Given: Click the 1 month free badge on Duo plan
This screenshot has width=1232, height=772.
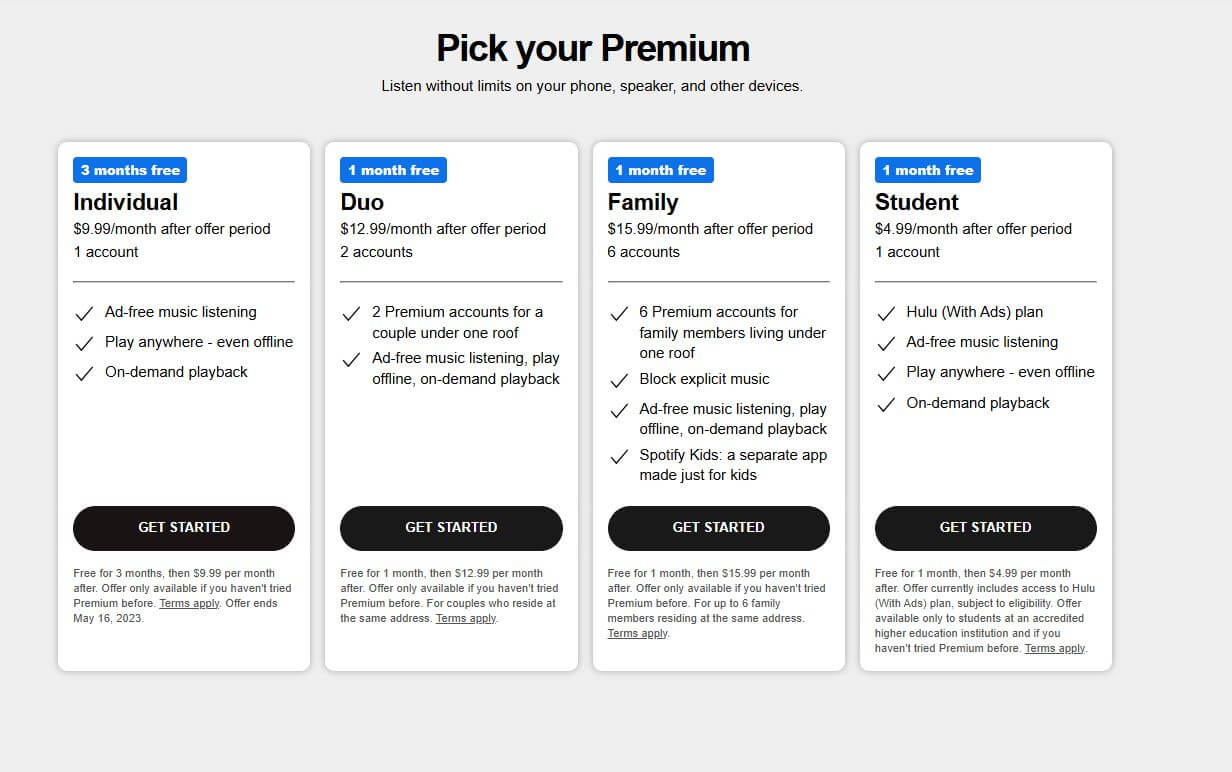Looking at the screenshot, I should coord(393,169).
